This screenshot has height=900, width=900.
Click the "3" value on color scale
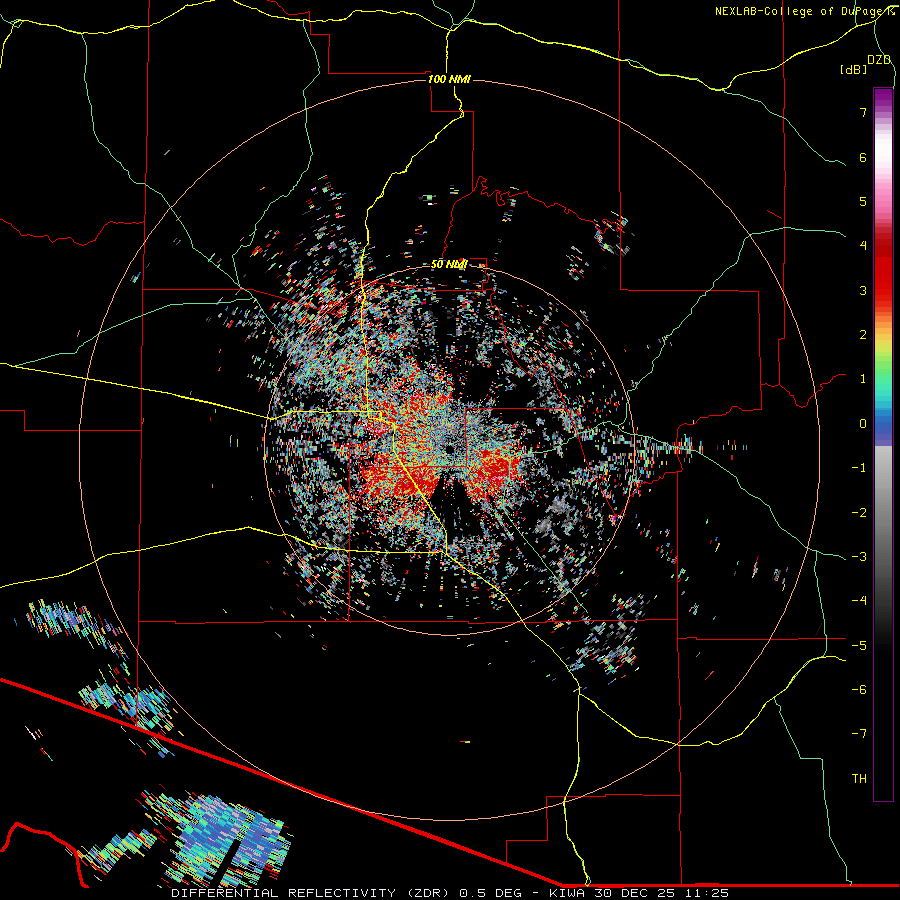point(863,290)
